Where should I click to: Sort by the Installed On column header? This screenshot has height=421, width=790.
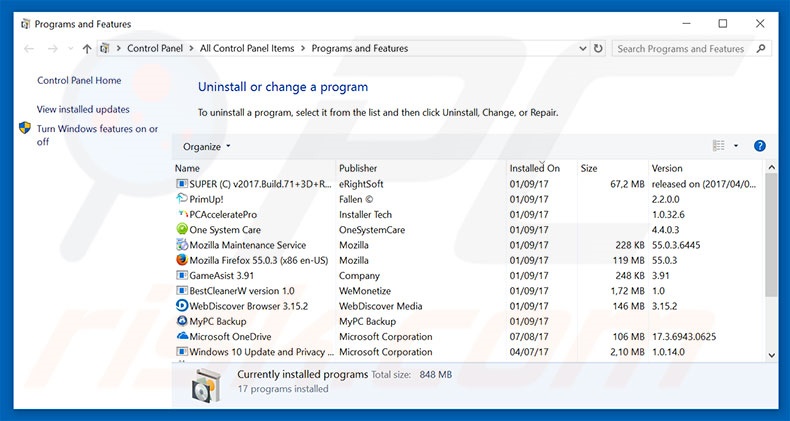click(x=542, y=168)
